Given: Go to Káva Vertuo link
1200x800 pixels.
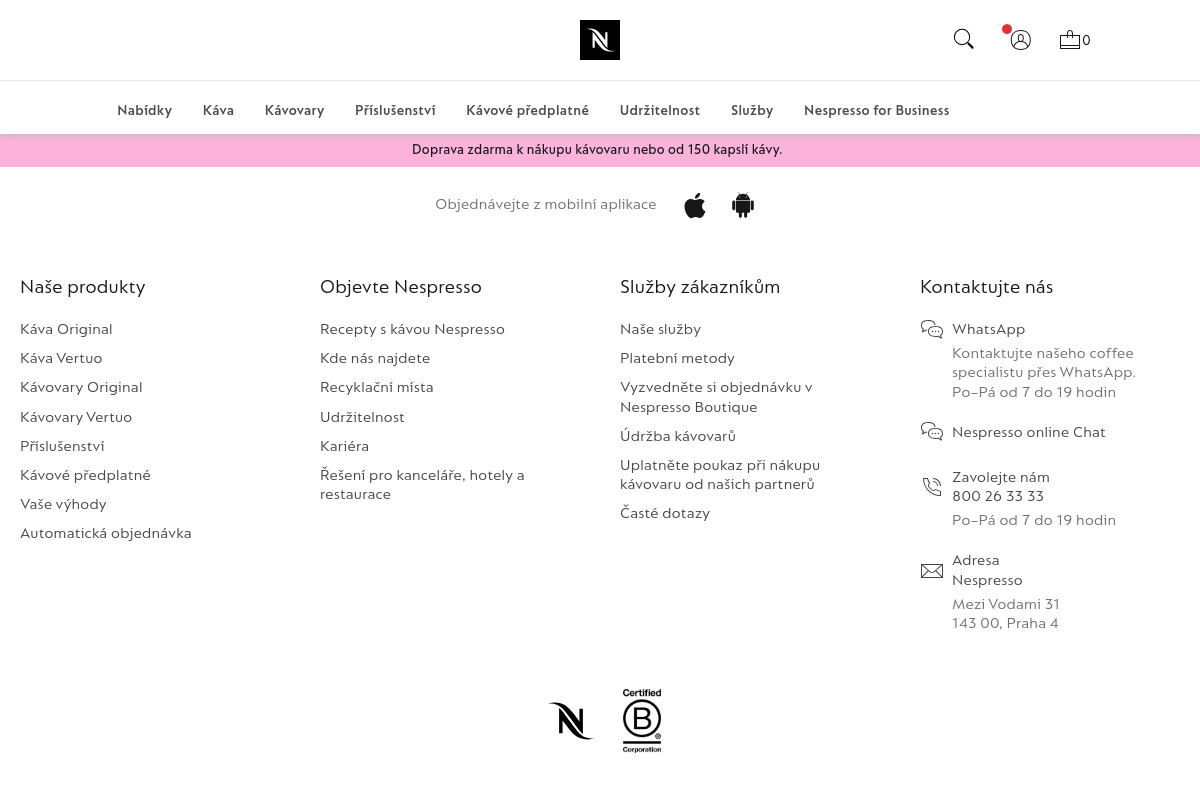Looking at the screenshot, I should click(x=61, y=358).
